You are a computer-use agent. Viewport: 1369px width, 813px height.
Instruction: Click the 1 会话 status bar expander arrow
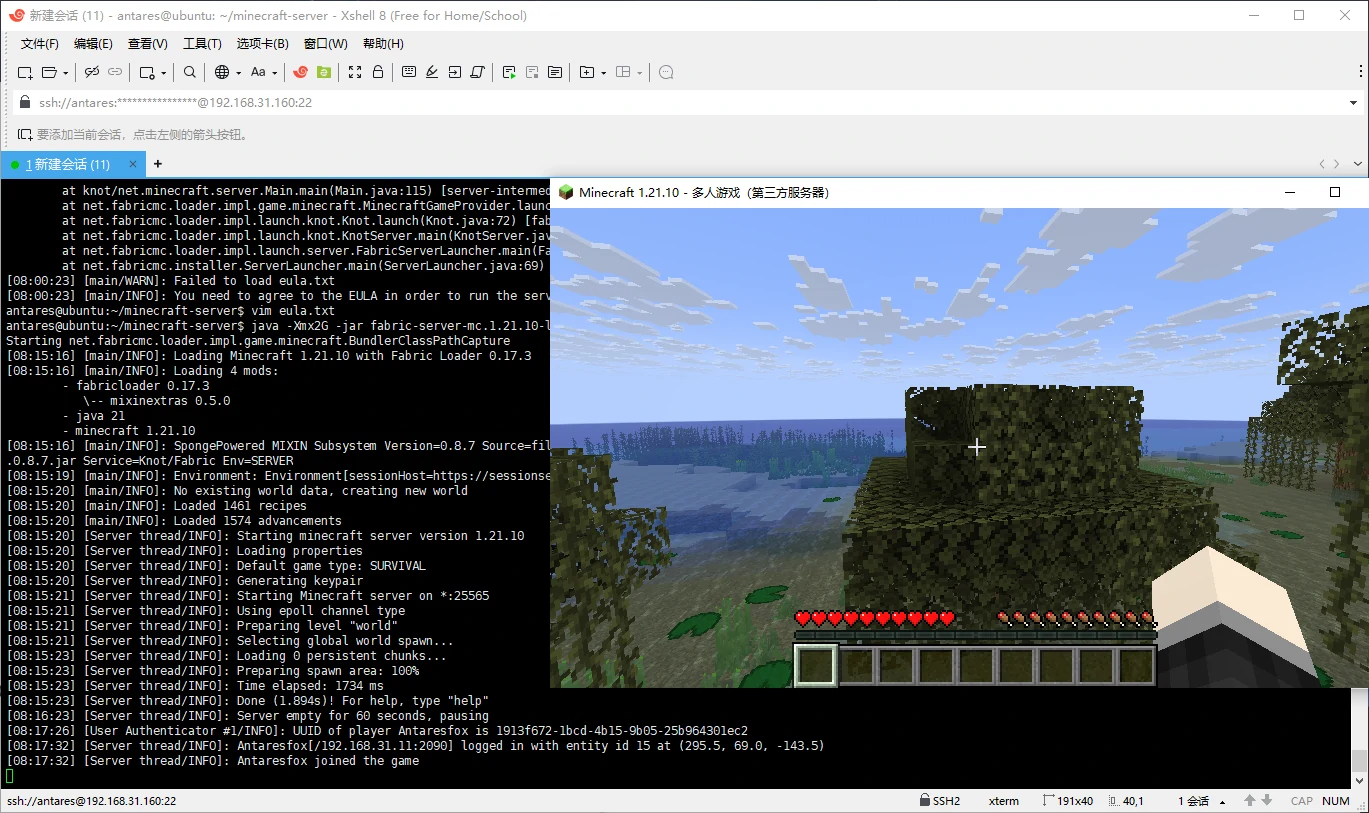(x=1222, y=800)
